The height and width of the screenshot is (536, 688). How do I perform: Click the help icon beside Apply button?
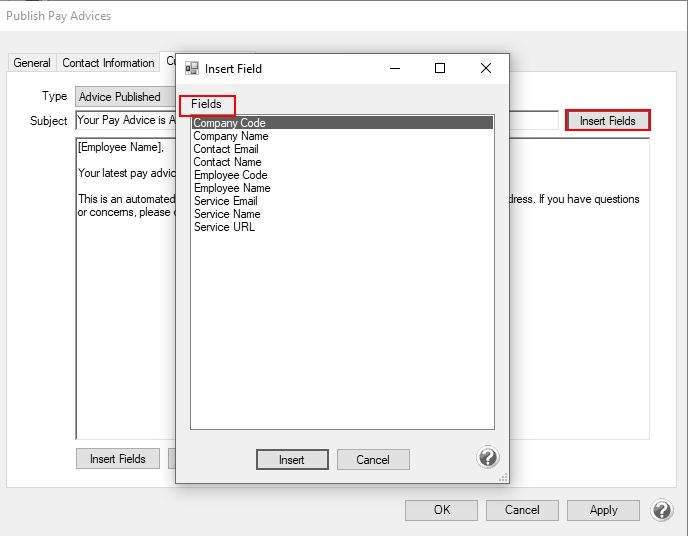click(x=661, y=510)
